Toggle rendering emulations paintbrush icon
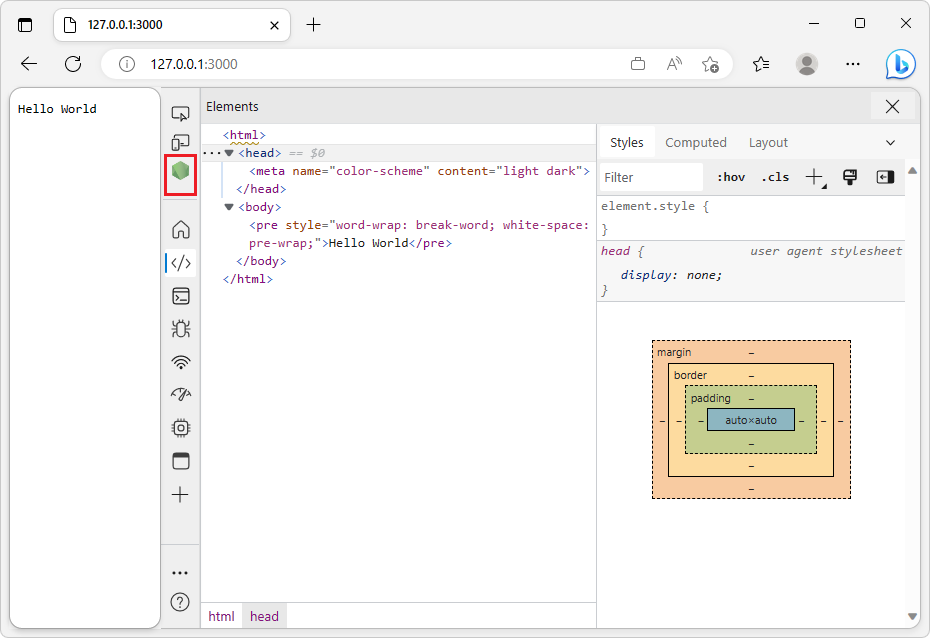The height and width of the screenshot is (638, 930). pyautogui.click(x=849, y=177)
